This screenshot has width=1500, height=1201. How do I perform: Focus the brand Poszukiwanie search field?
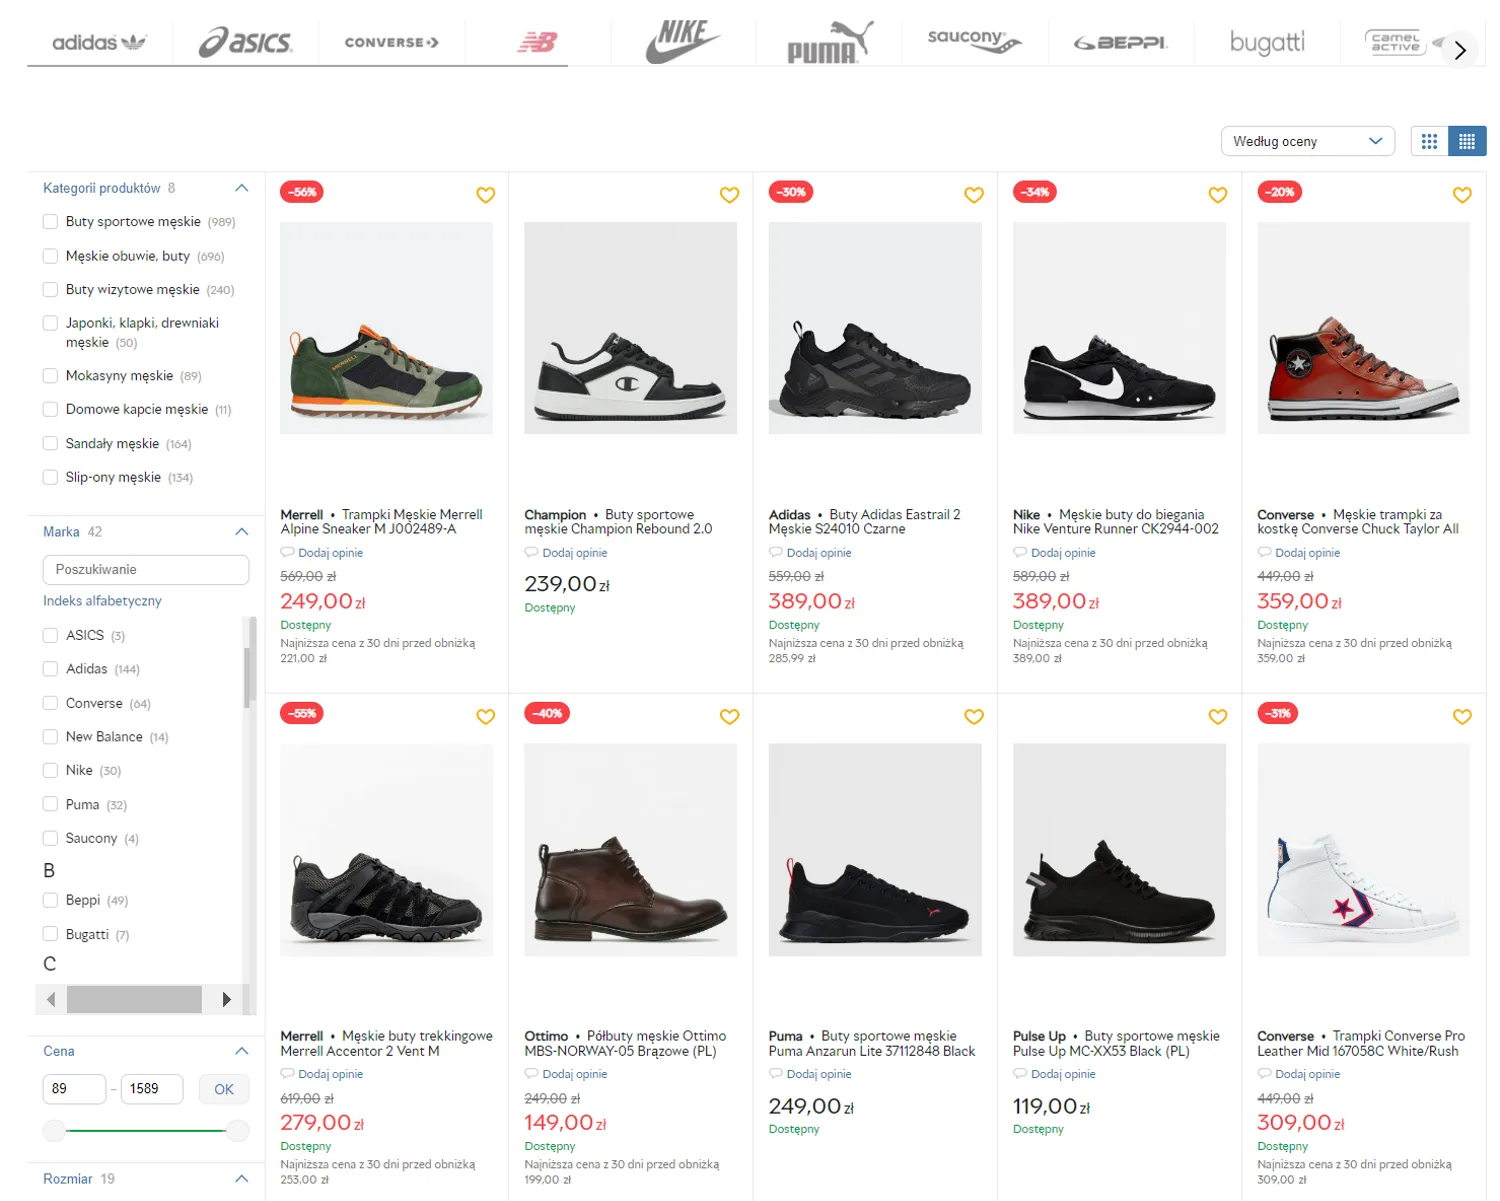[x=146, y=569]
